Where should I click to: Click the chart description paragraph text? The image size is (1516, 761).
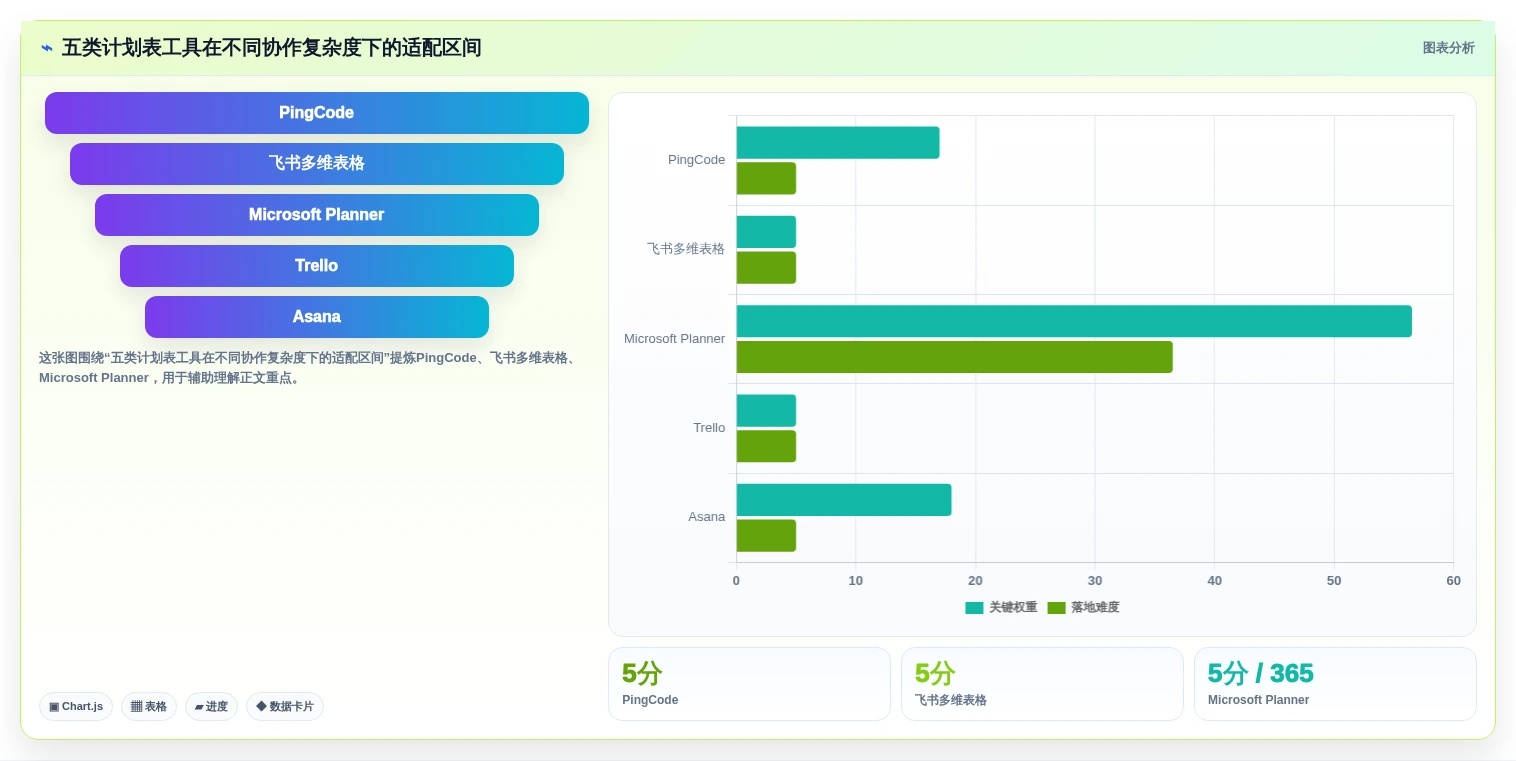308,368
